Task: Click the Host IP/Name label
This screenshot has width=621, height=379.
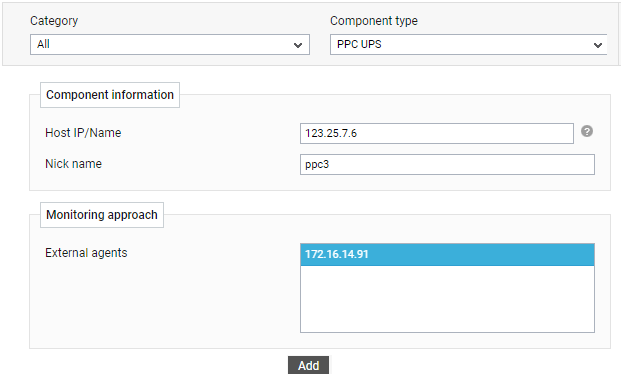Action: point(83,133)
